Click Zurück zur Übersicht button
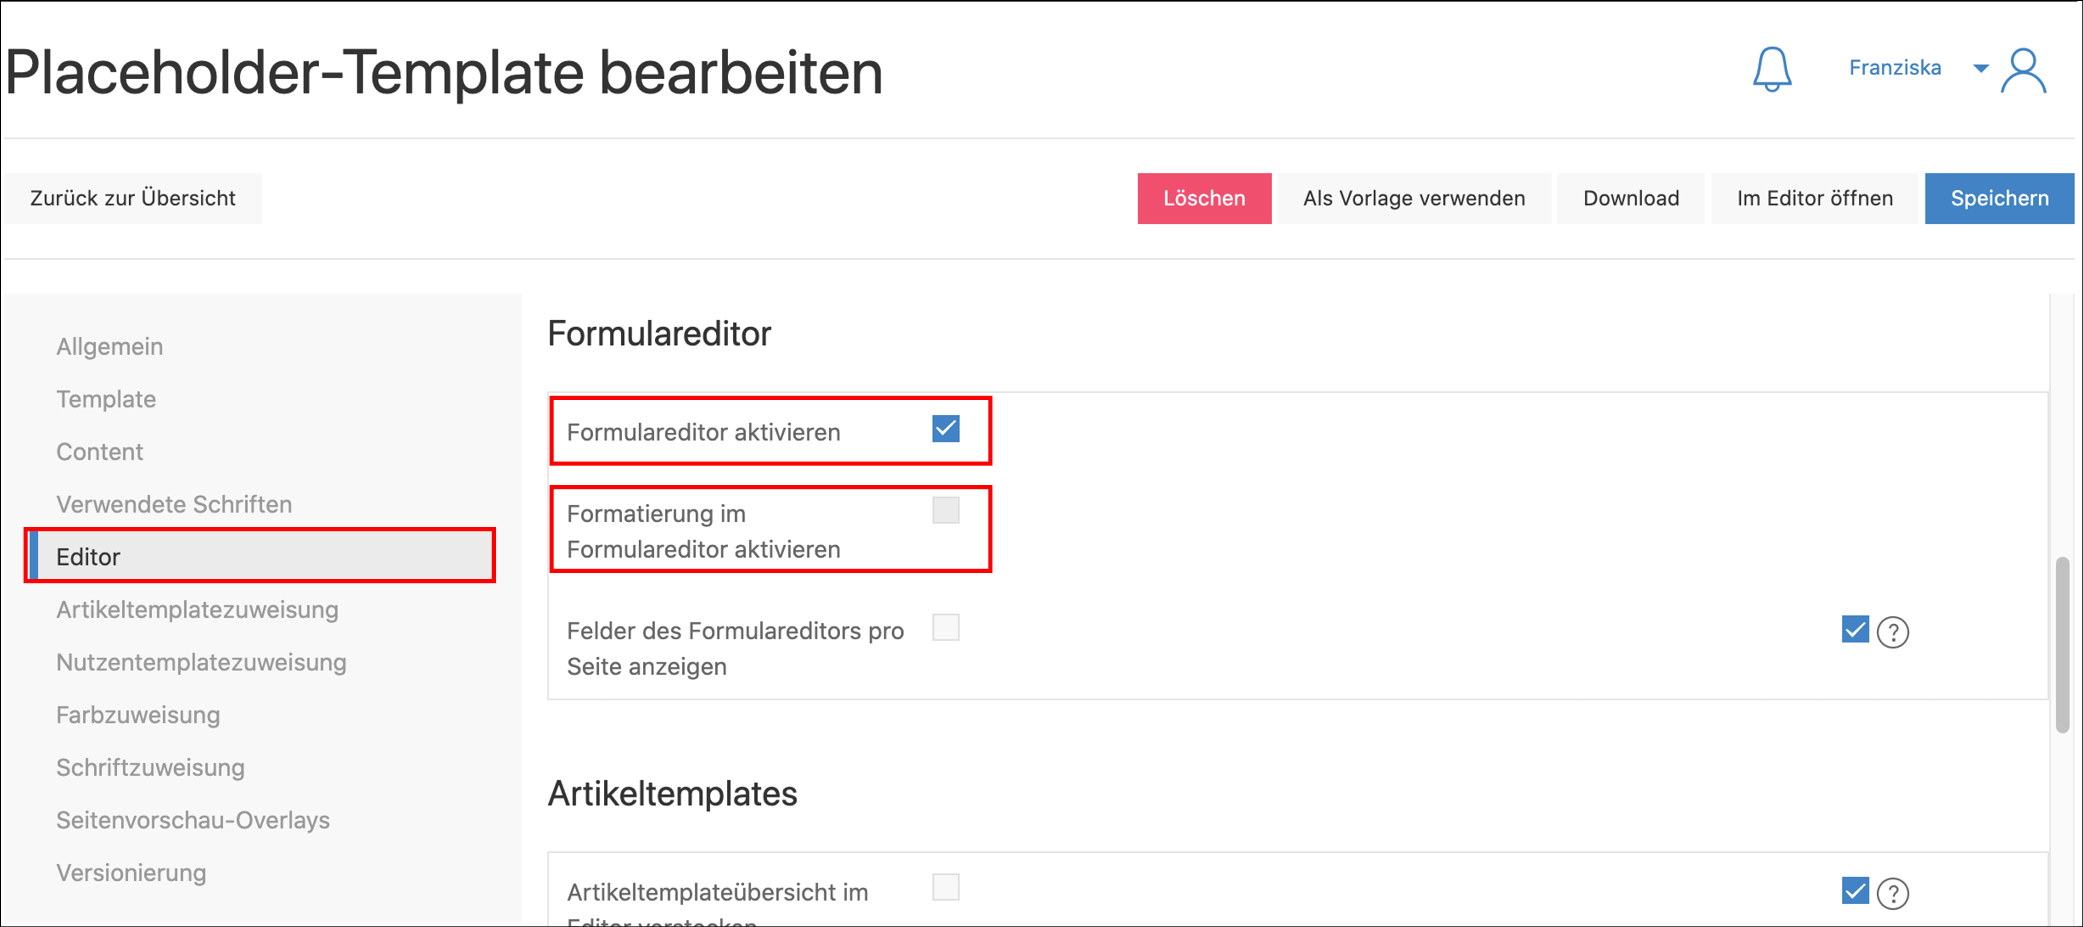The width and height of the screenshot is (2083, 927). pos(133,198)
